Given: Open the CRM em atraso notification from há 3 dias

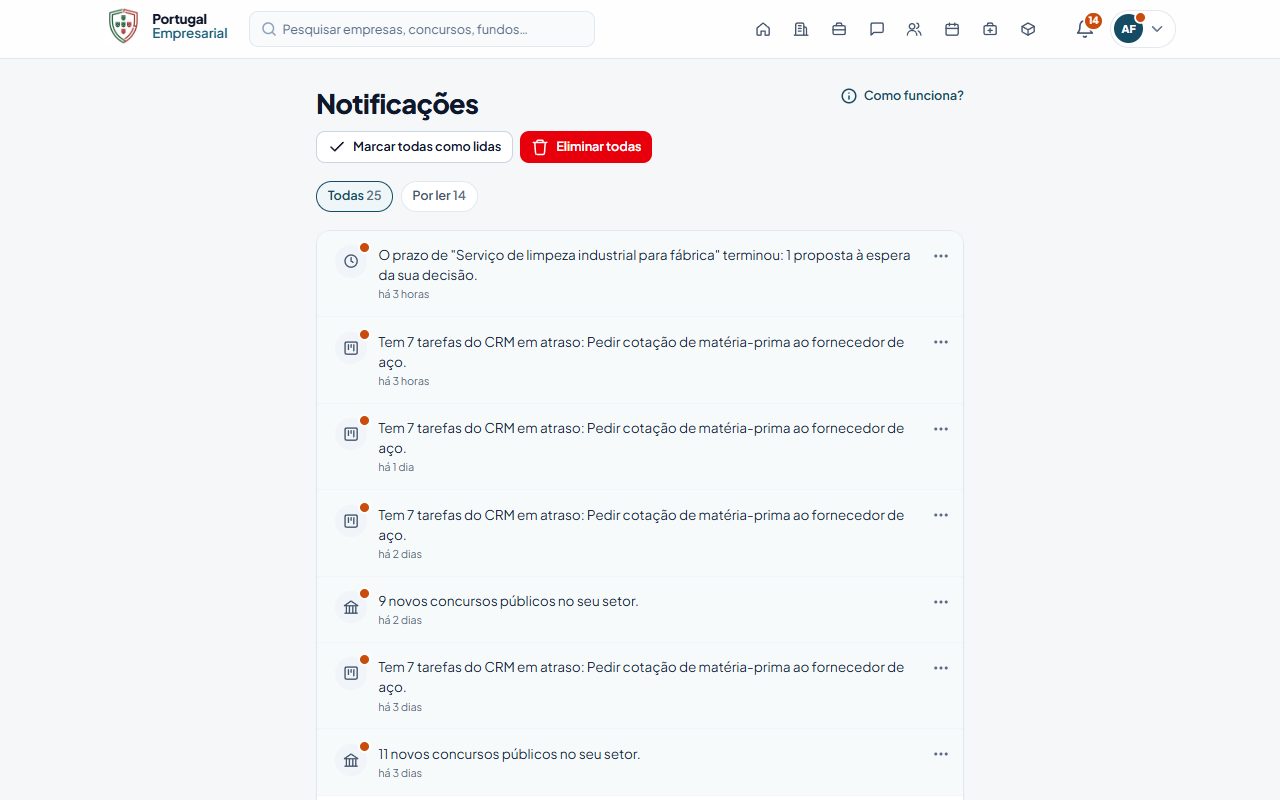Looking at the screenshot, I should pyautogui.click(x=640, y=686).
